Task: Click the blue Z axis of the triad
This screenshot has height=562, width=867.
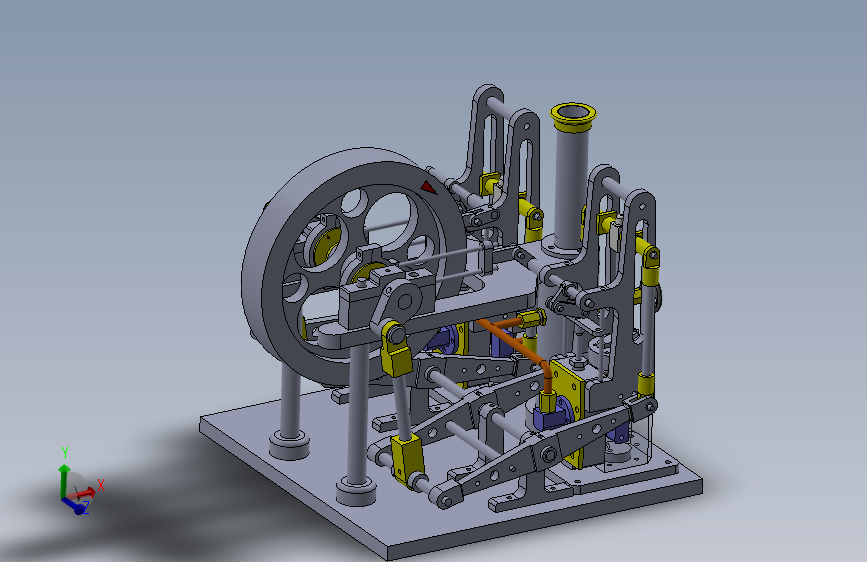Action: pos(74,506)
